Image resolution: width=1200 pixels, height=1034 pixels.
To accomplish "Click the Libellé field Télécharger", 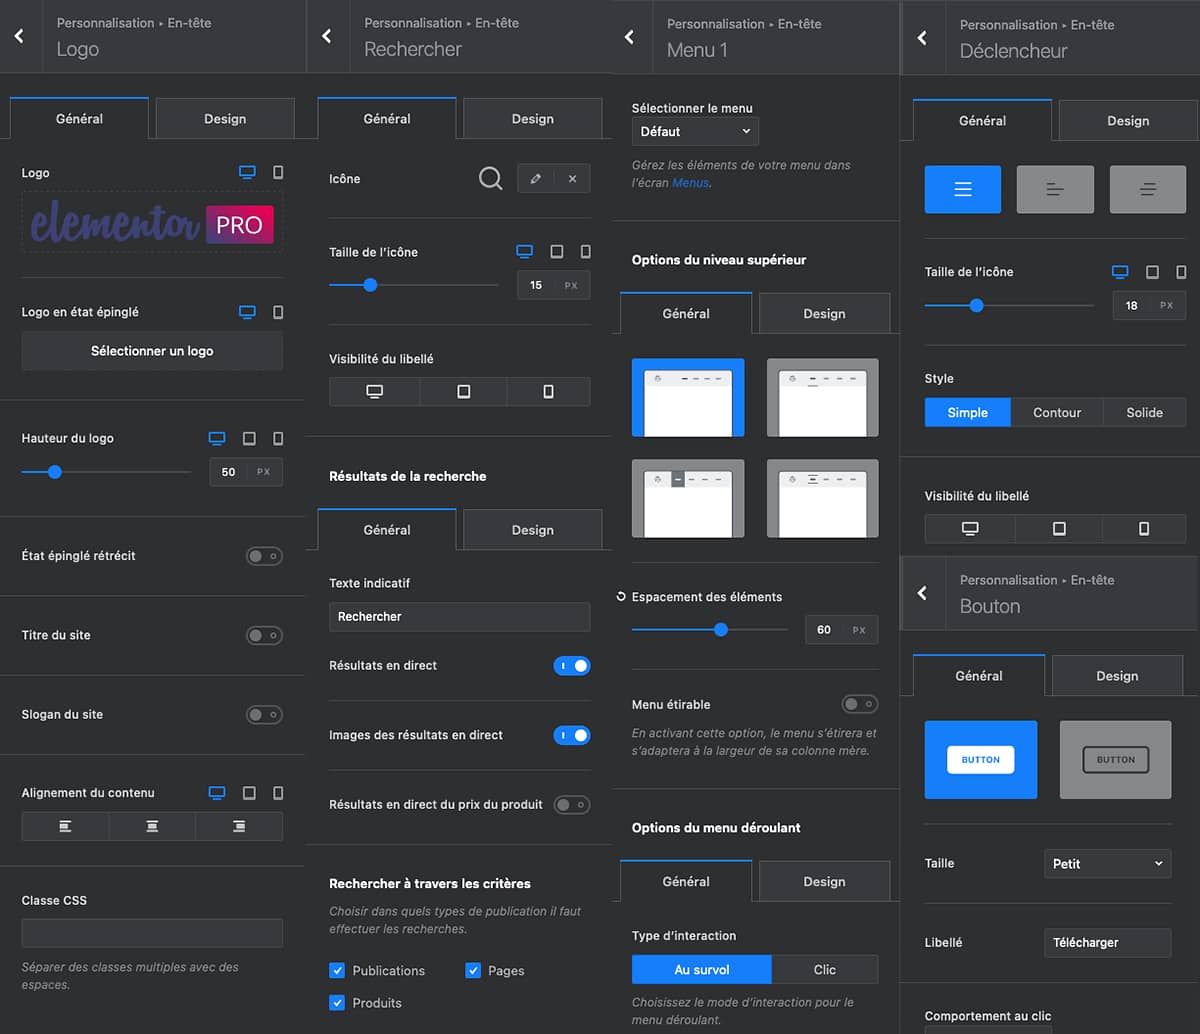I will pyautogui.click(x=1107, y=943).
